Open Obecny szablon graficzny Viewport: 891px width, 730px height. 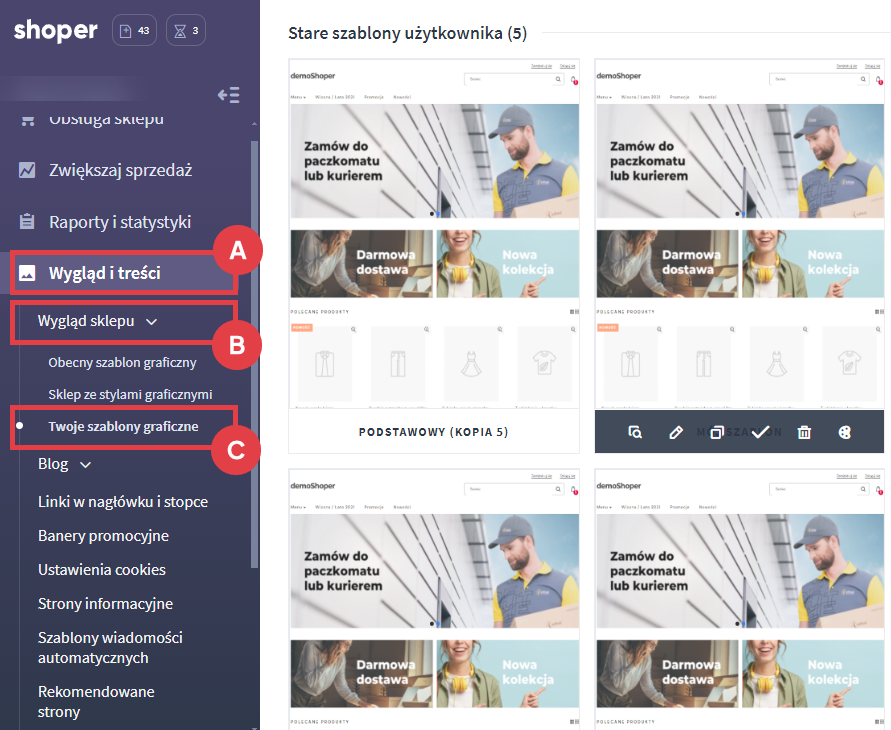point(122,362)
